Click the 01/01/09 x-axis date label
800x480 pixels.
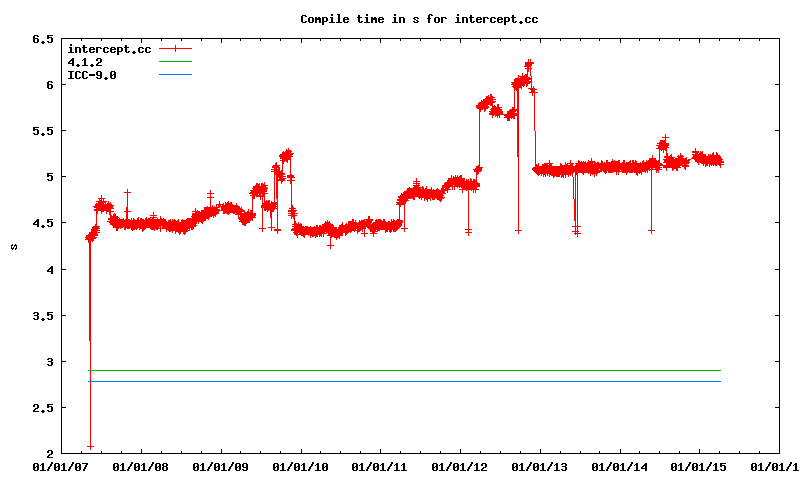(x=219, y=466)
